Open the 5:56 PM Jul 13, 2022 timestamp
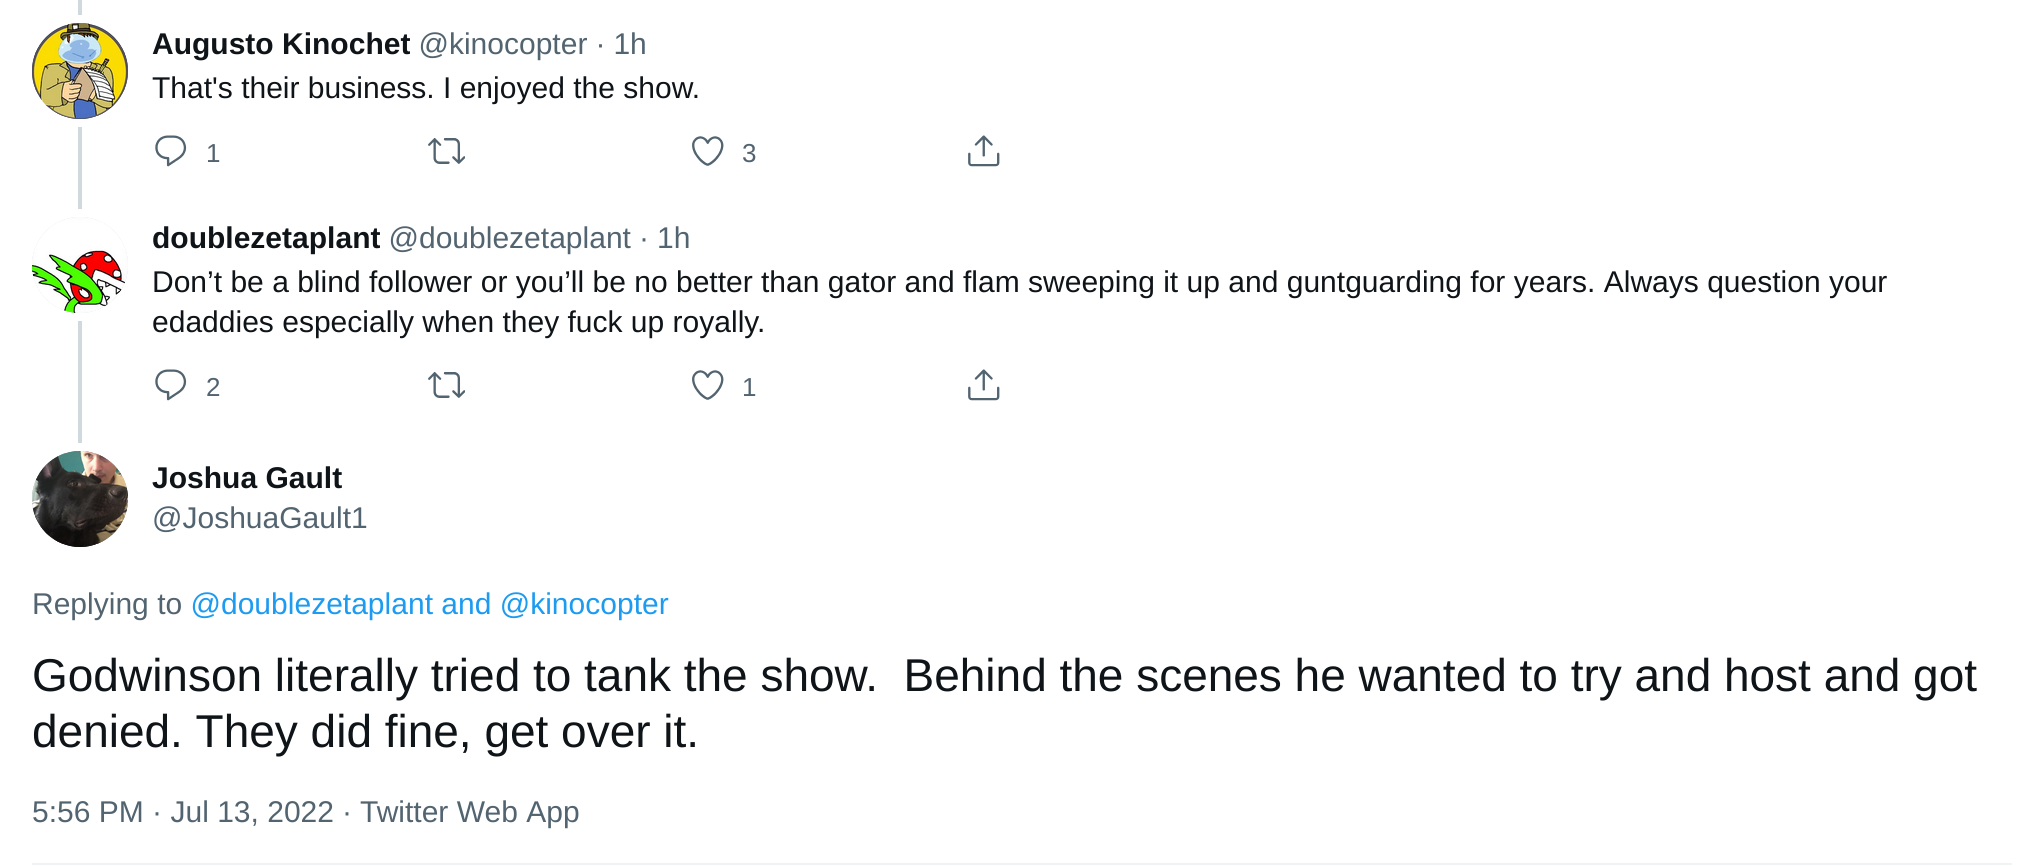Screen dimensions: 2044x866 point(183,812)
